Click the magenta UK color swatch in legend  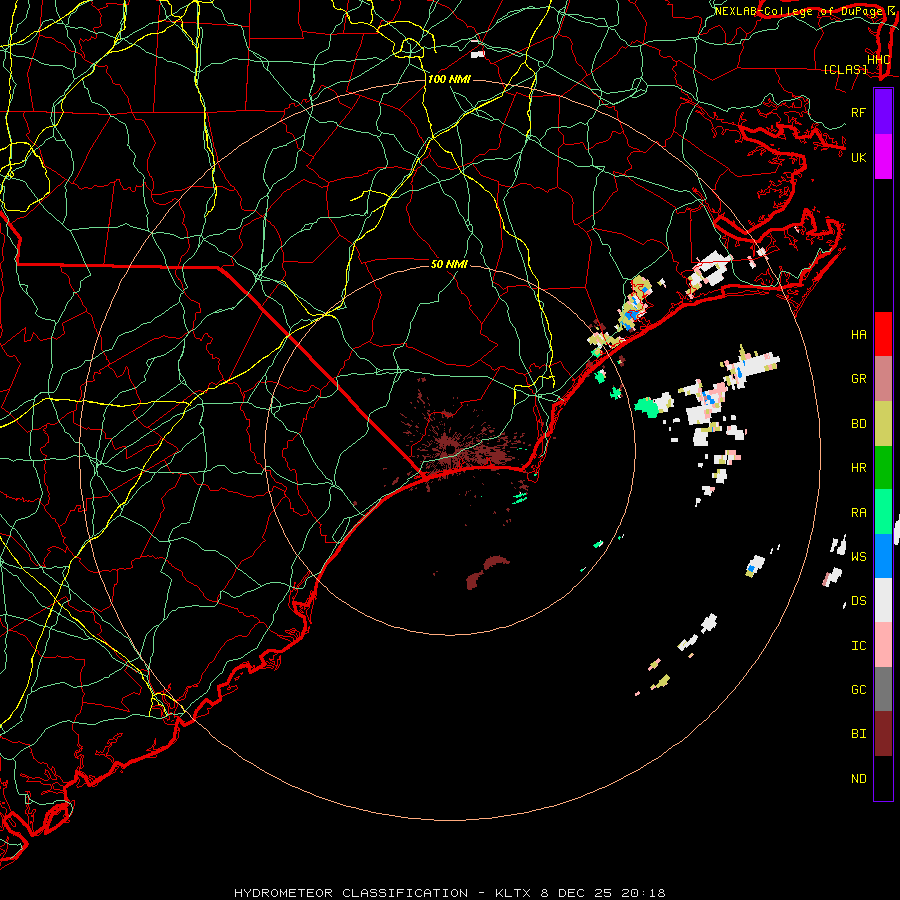click(883, 157)
